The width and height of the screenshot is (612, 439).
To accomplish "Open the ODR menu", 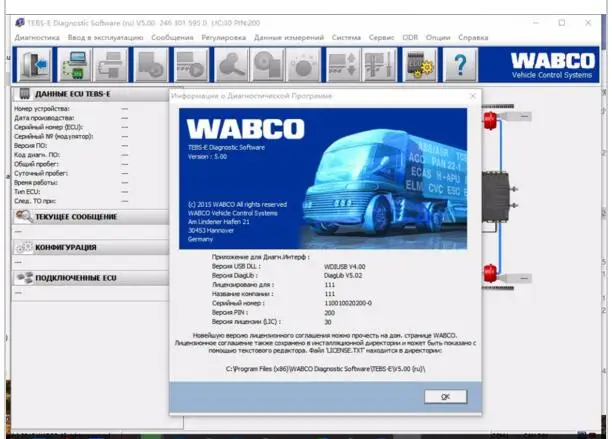I will click(410, 37).
